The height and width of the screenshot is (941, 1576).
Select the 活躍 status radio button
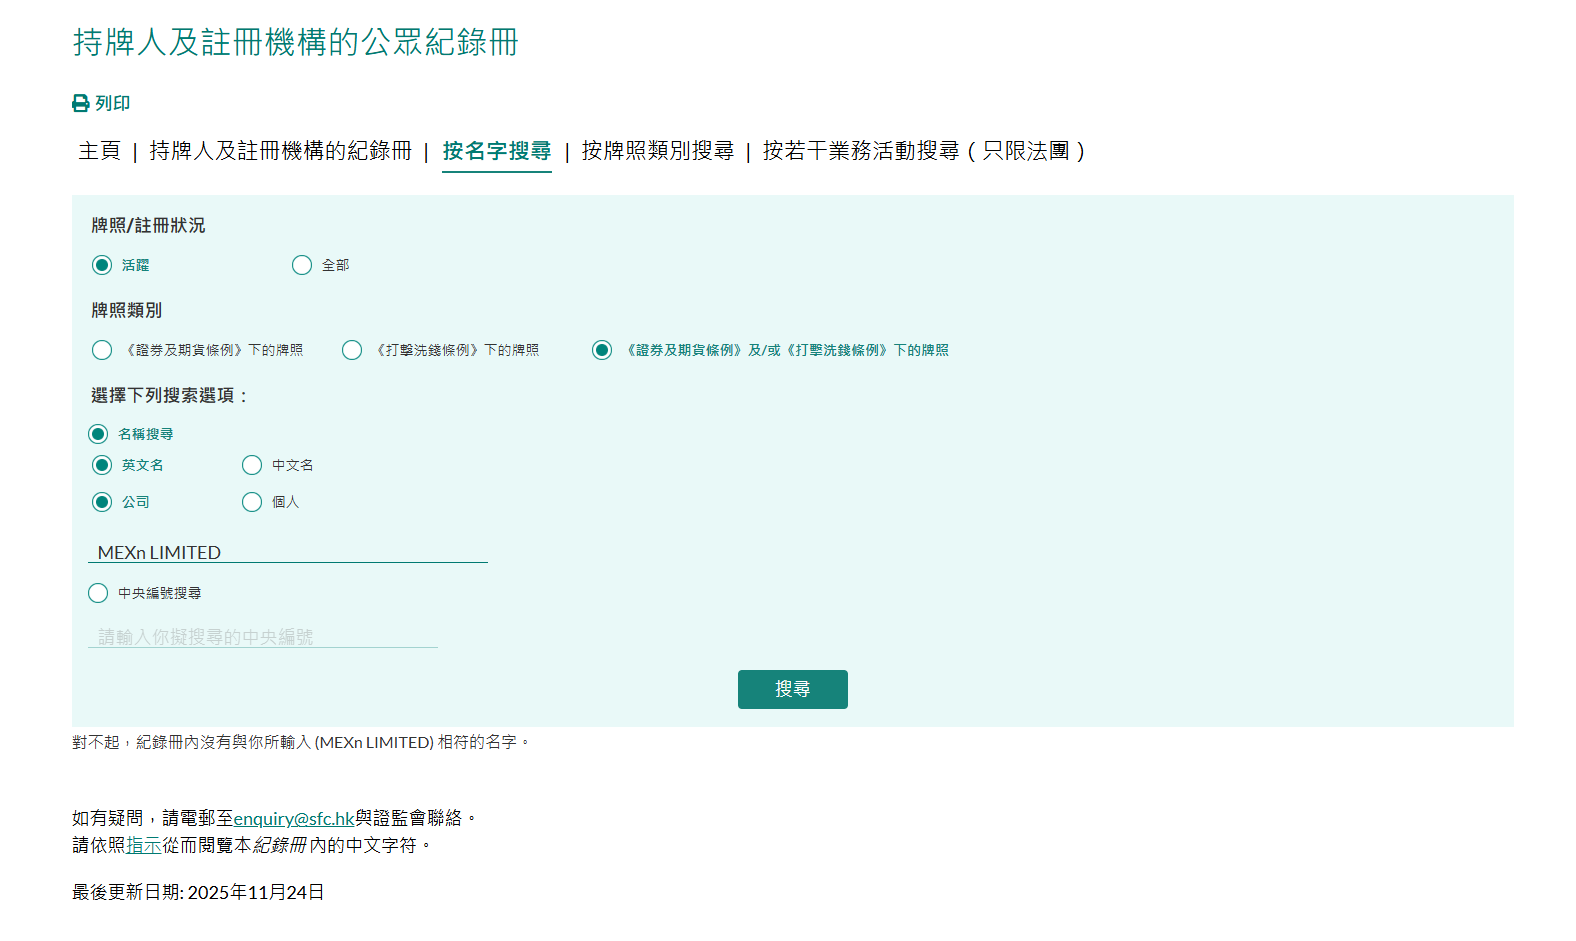pos(102,265)
